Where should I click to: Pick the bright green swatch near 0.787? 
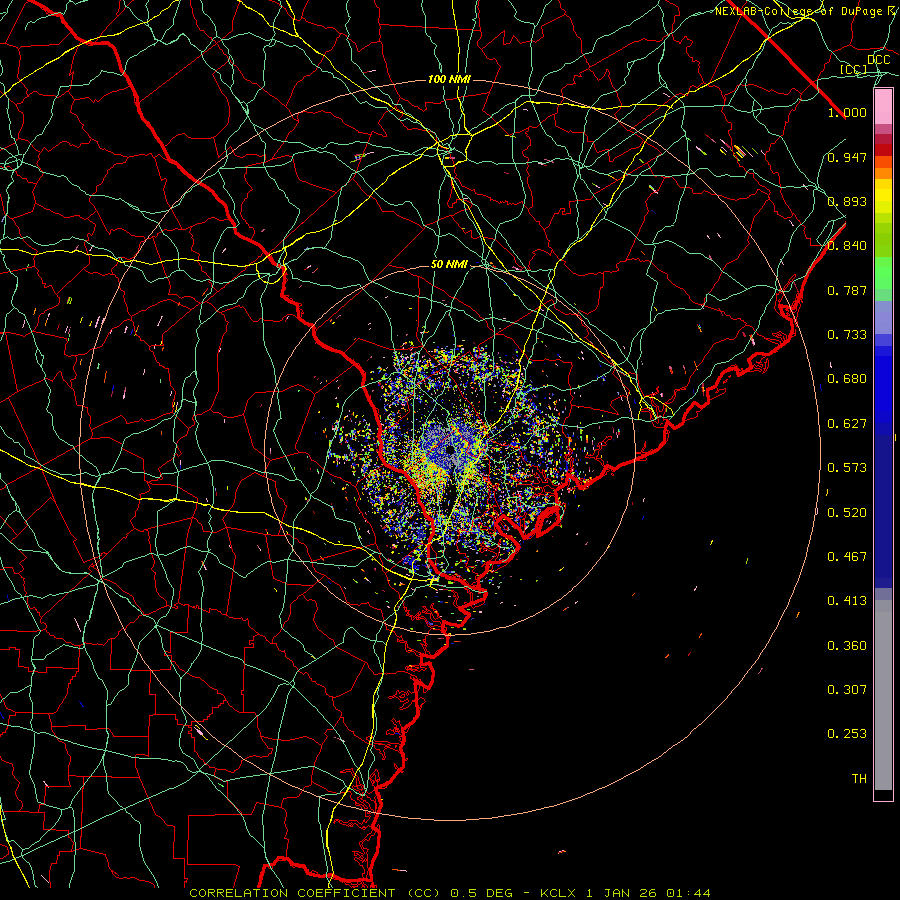tap(883, 273)
